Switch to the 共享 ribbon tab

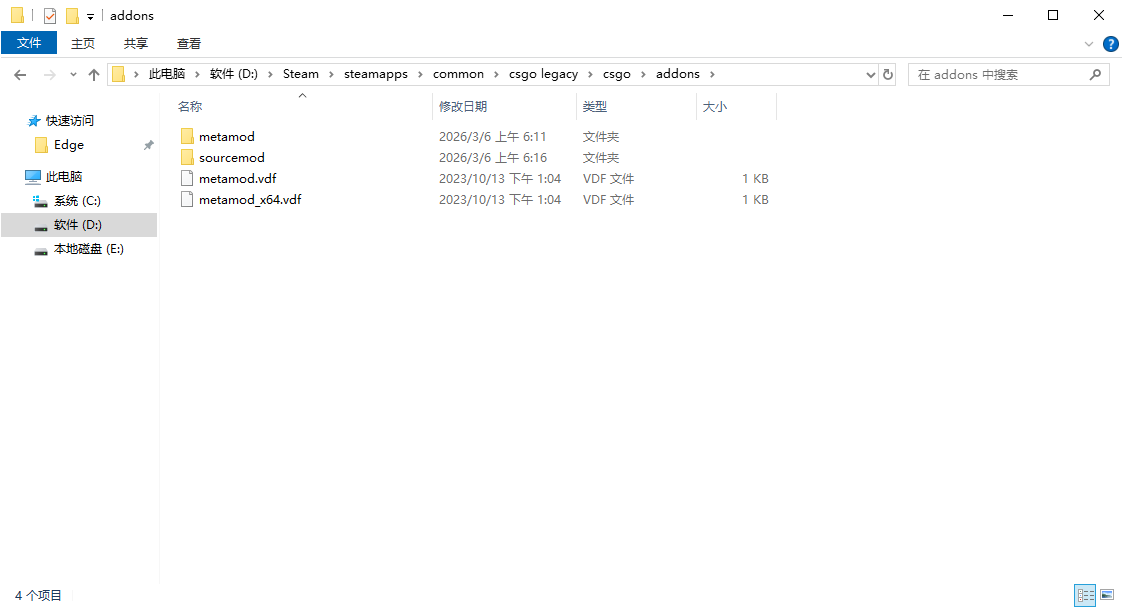tap(135, 43)
